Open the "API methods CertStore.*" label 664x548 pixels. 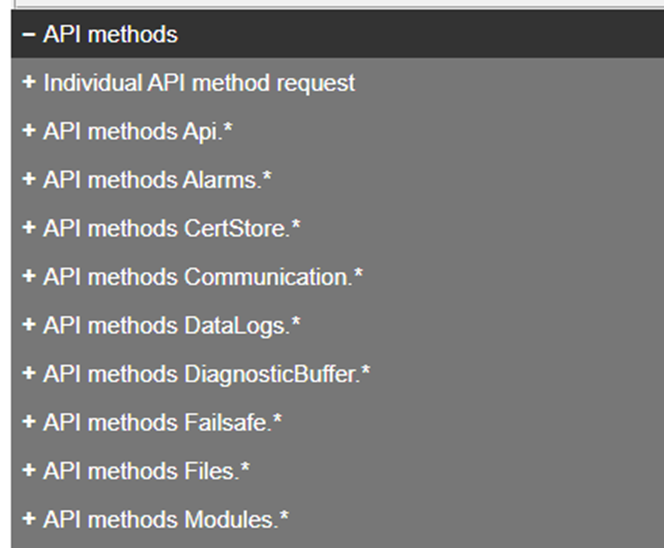(171, 229)
